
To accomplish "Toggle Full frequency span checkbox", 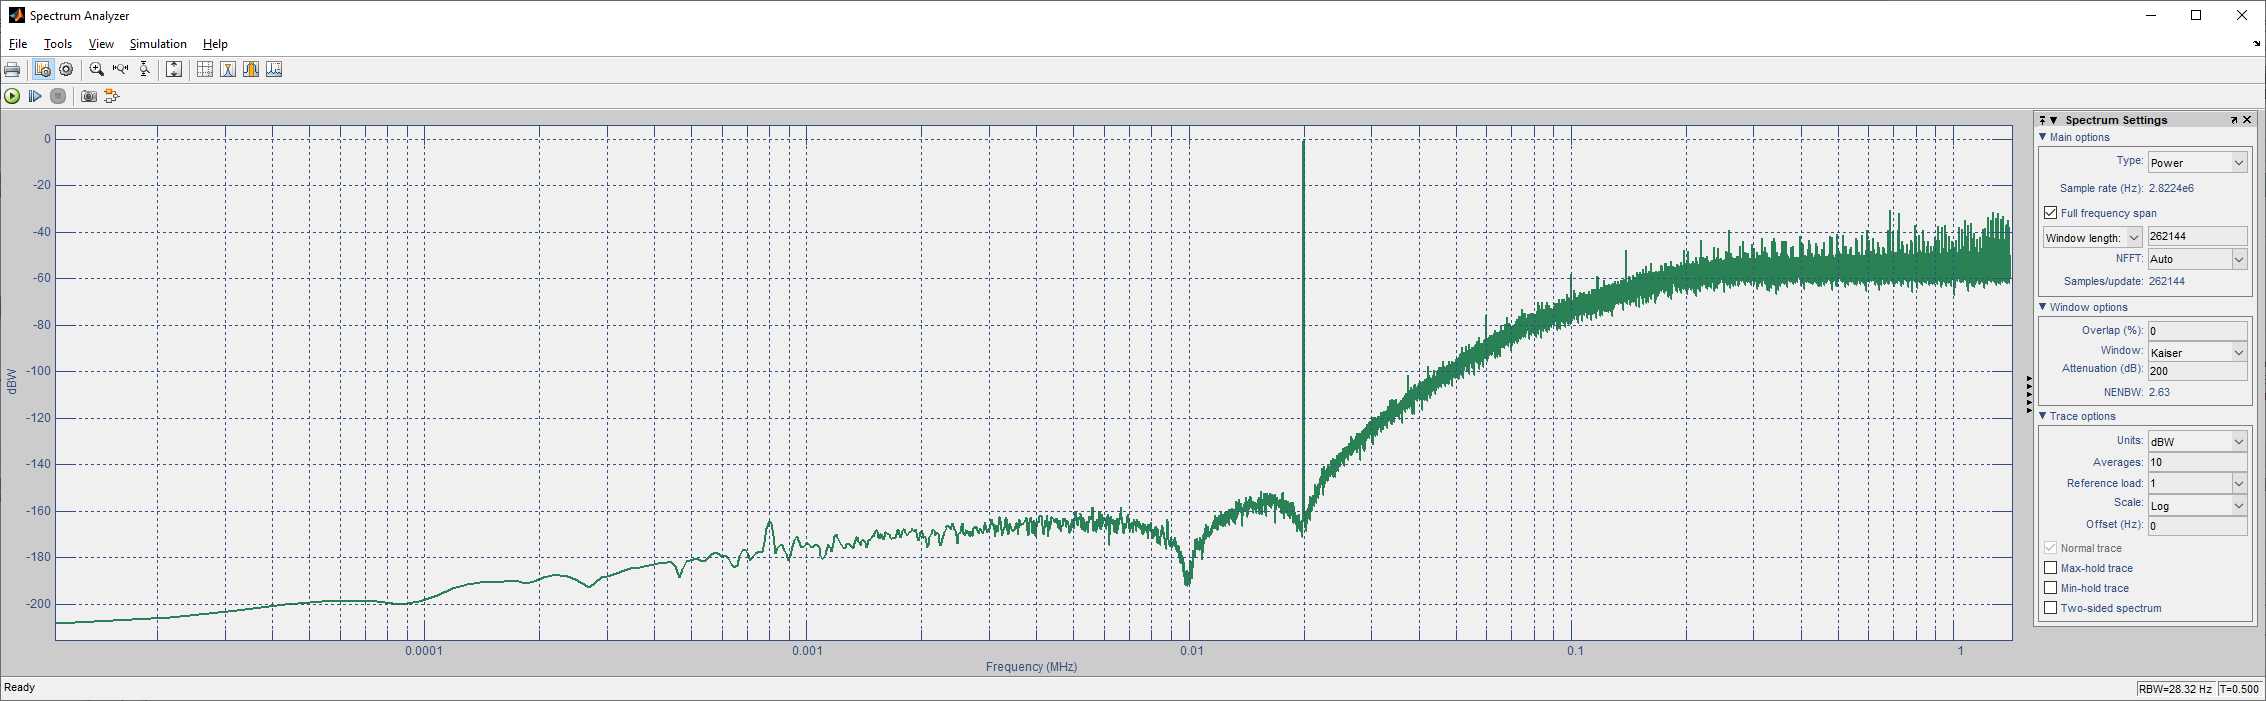I will 2051,213.
